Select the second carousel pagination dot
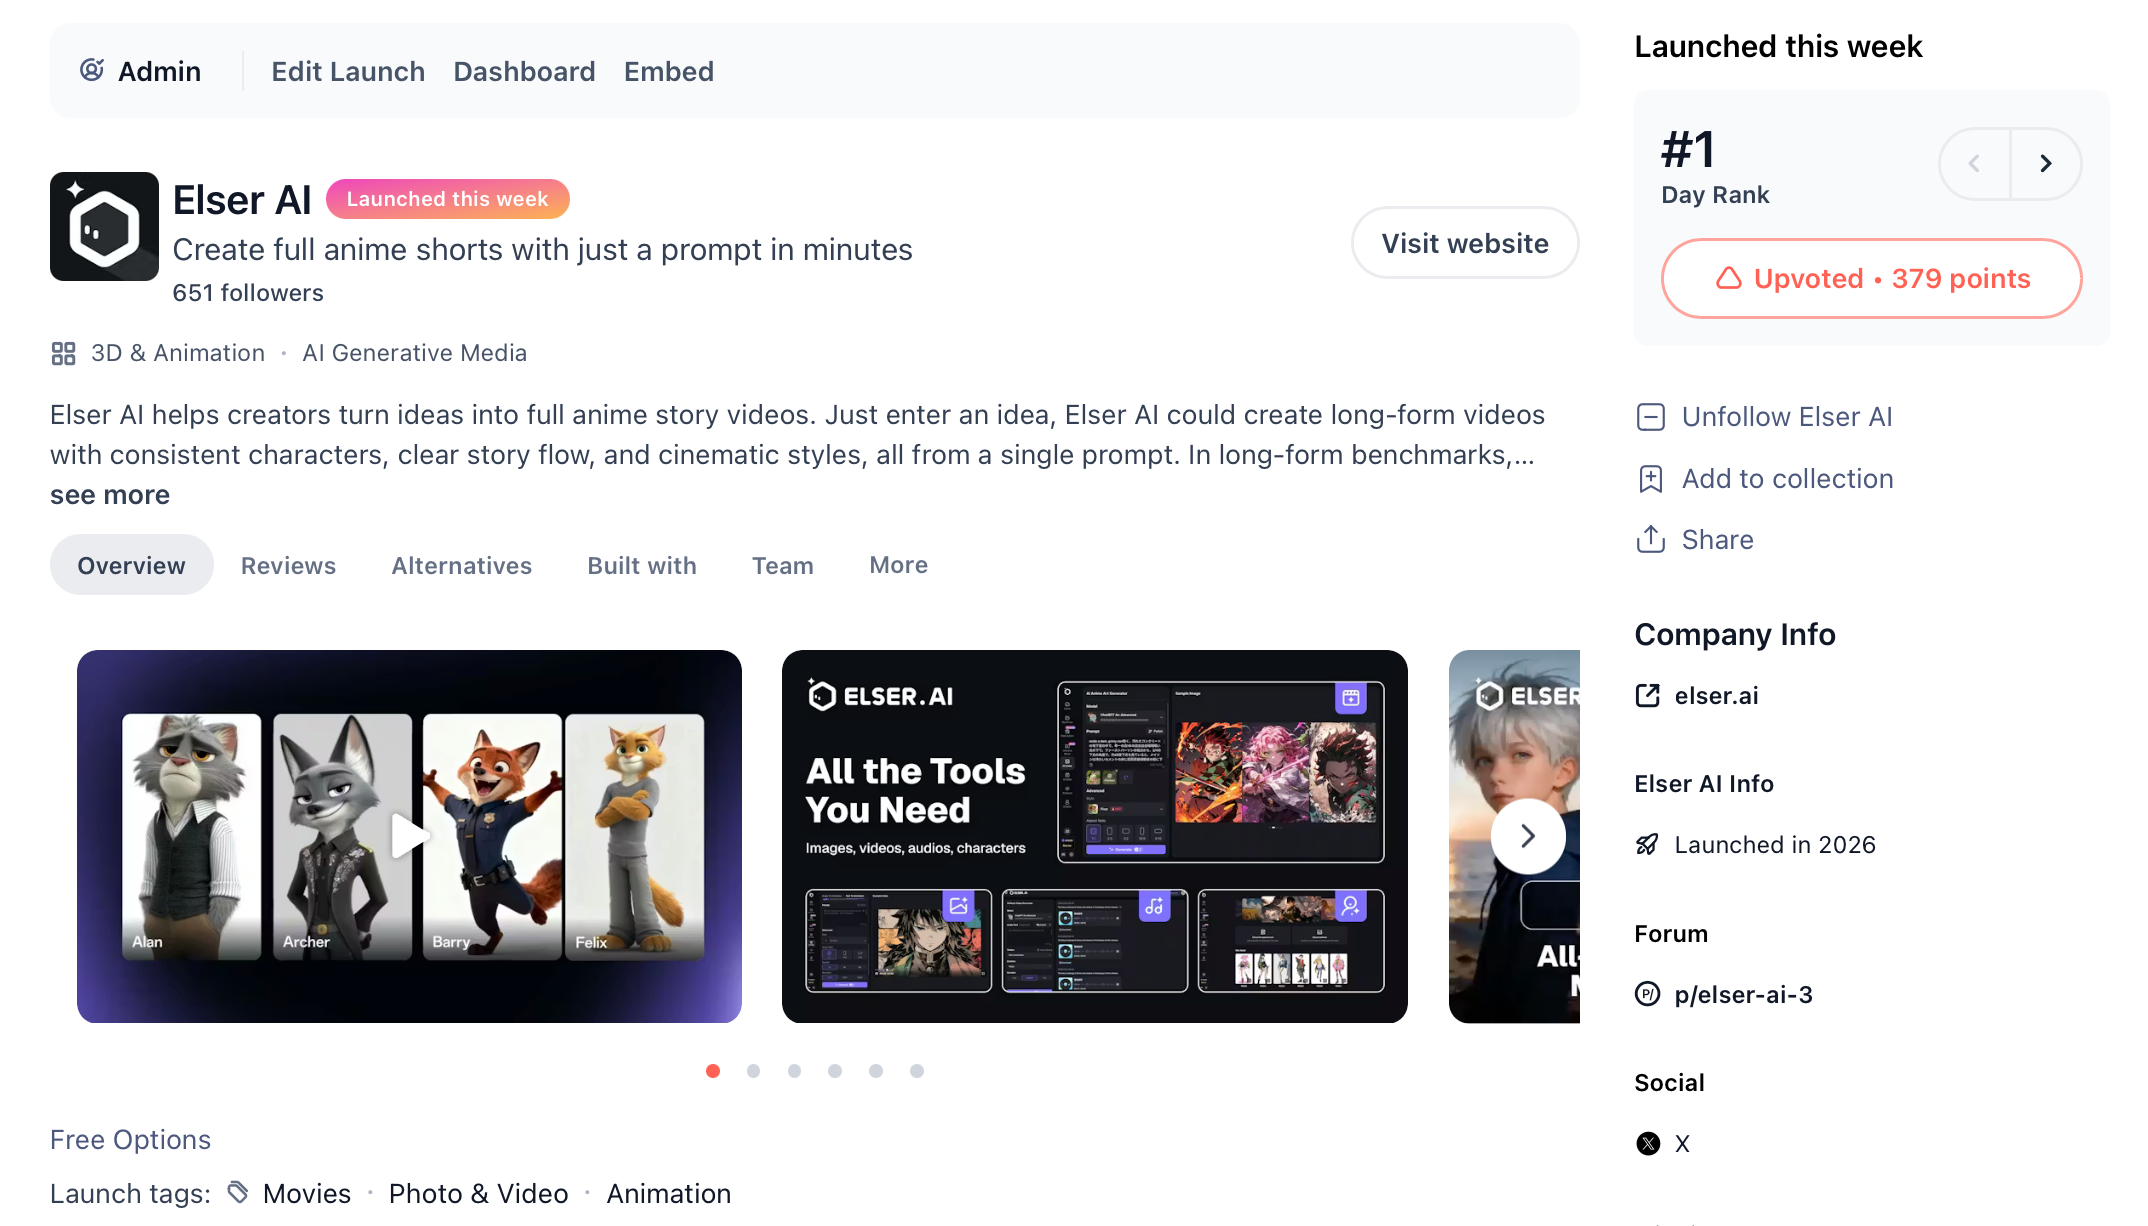The height and width of the screenshot is (1226, 2148). tap(753, 1071)
